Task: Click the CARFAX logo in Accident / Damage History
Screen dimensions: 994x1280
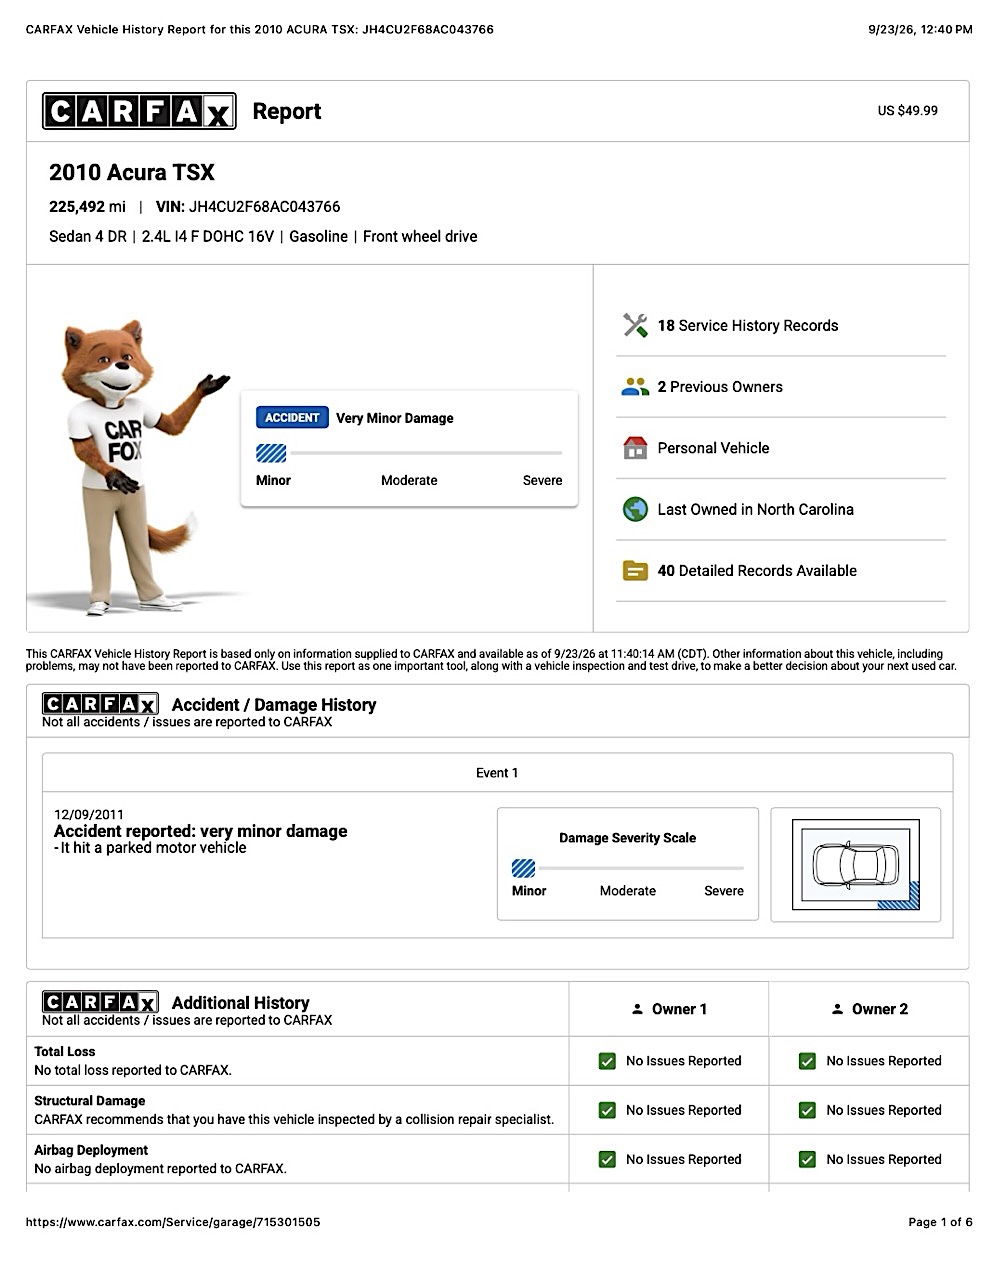Action: 100,704
